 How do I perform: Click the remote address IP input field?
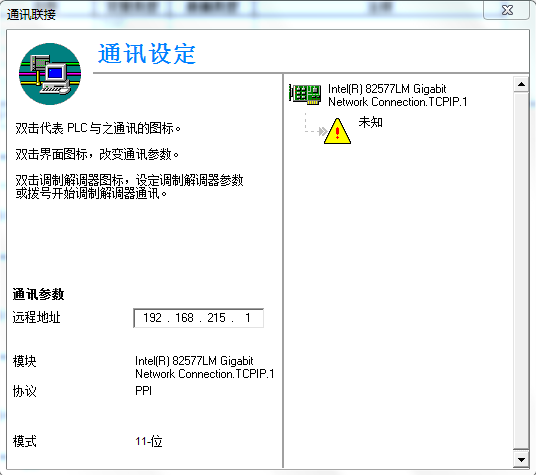(x=198, y=318)
